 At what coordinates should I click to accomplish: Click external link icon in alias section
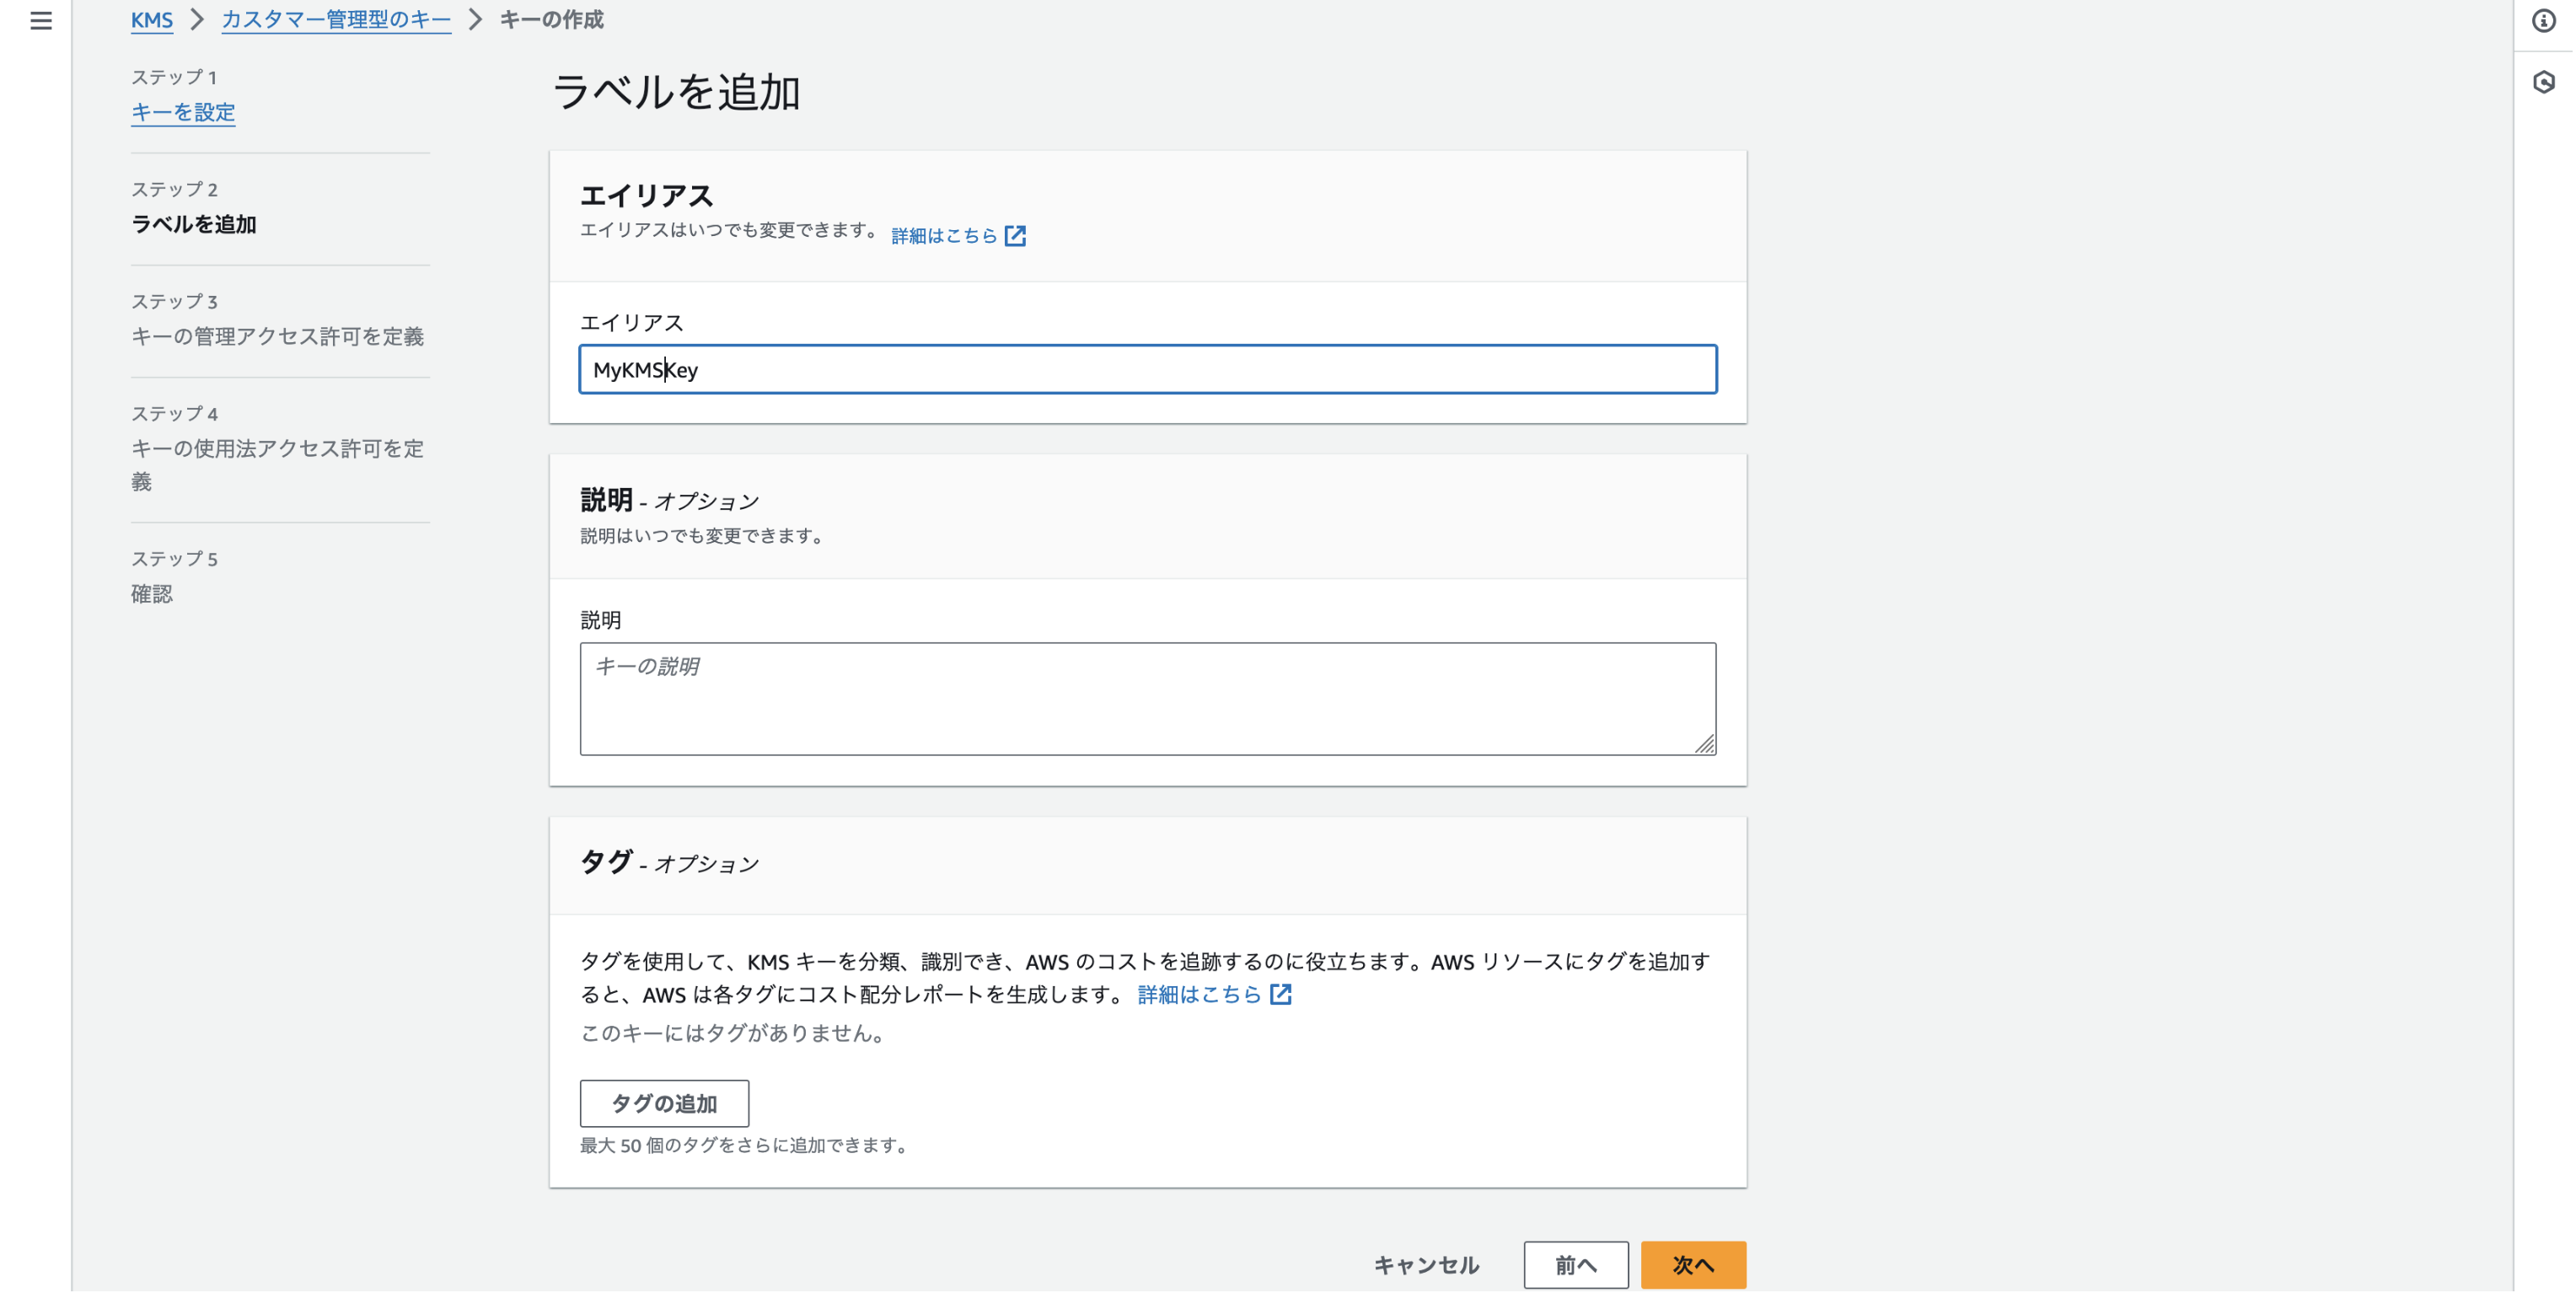1015,236
